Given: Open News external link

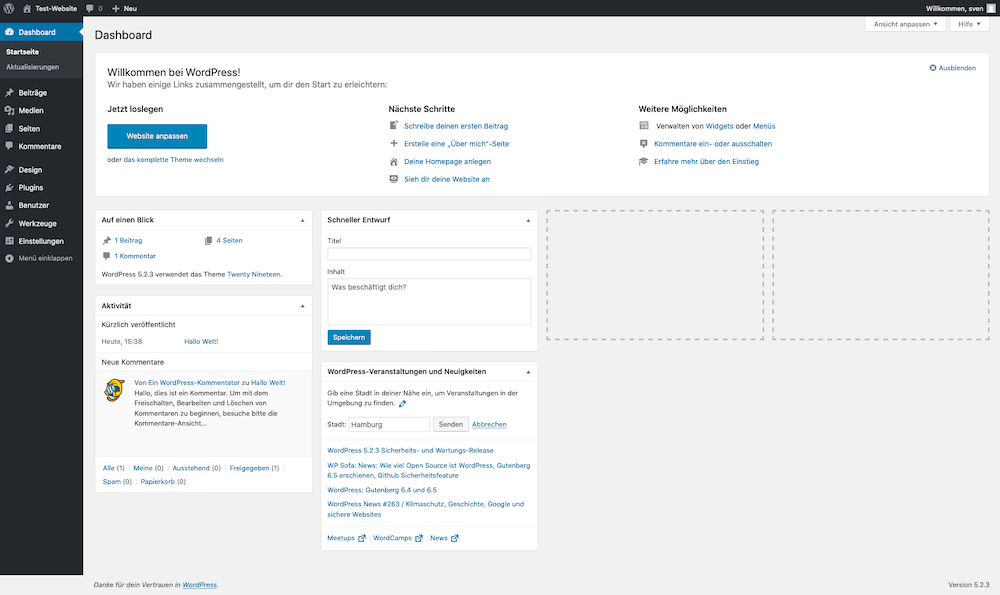Looking at the screenshot, I should (444, 538).
